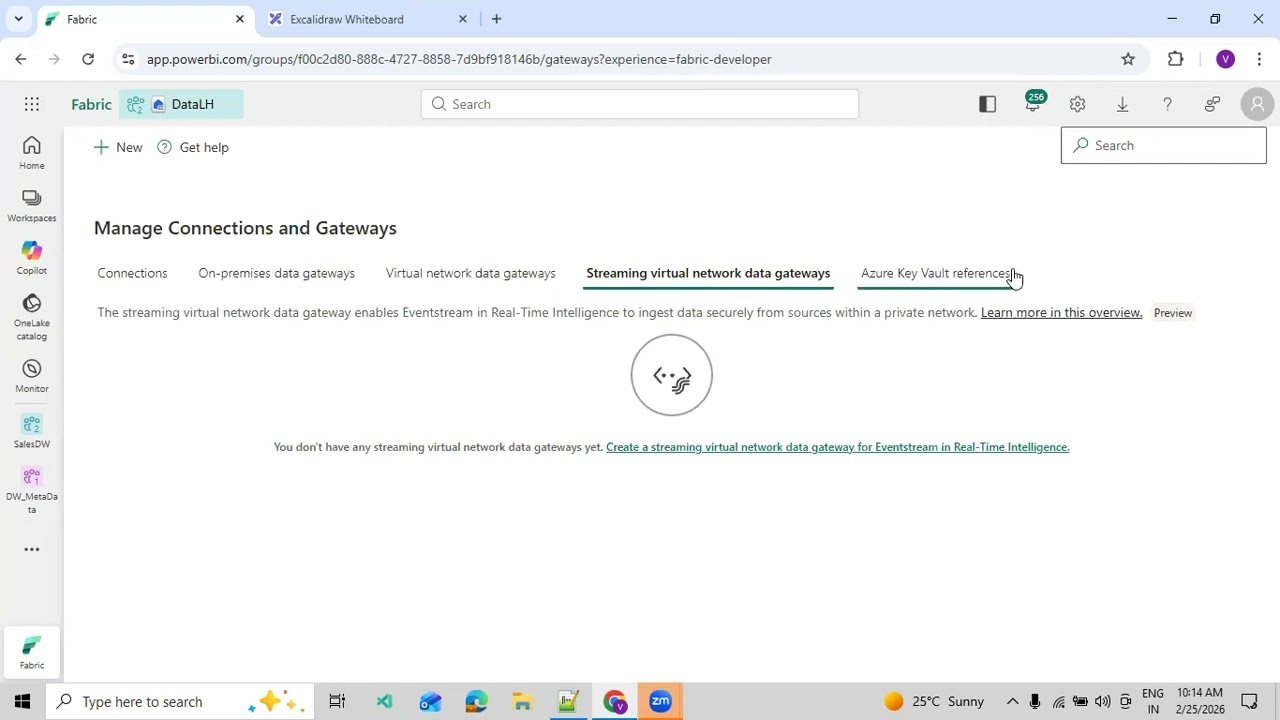Viewport: 1280px width, 720px height.
Task: Bookmark this page with the star
Action: coord(1128,59)
